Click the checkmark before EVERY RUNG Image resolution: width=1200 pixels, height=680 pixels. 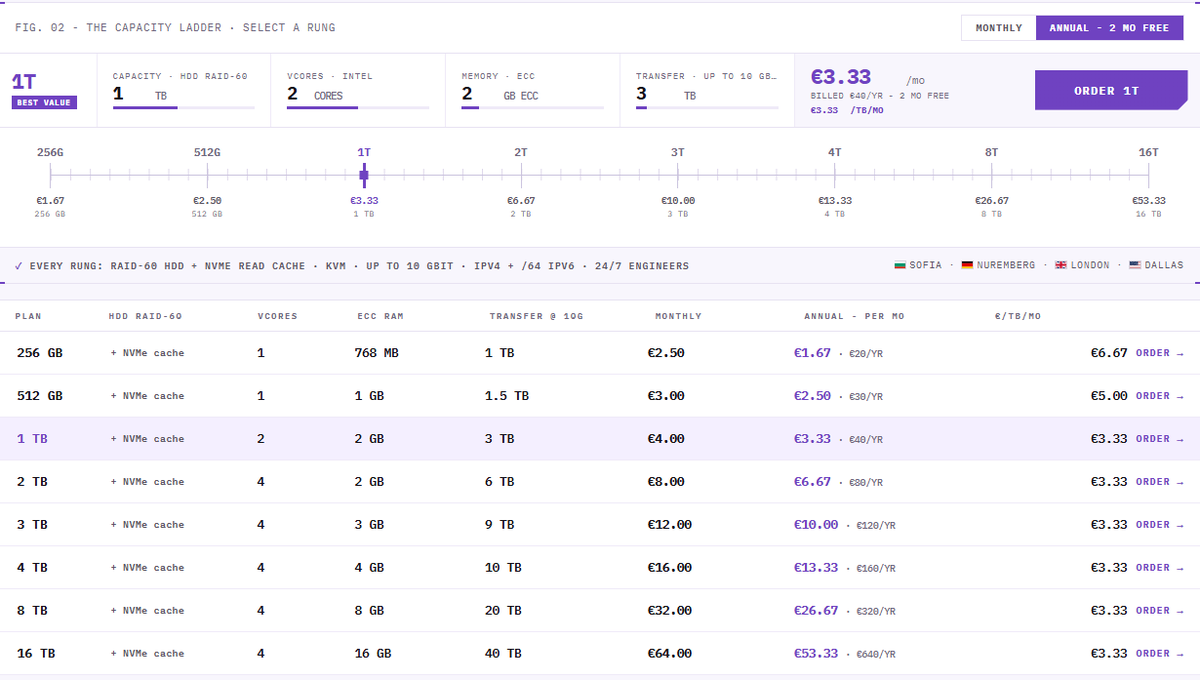19,266
